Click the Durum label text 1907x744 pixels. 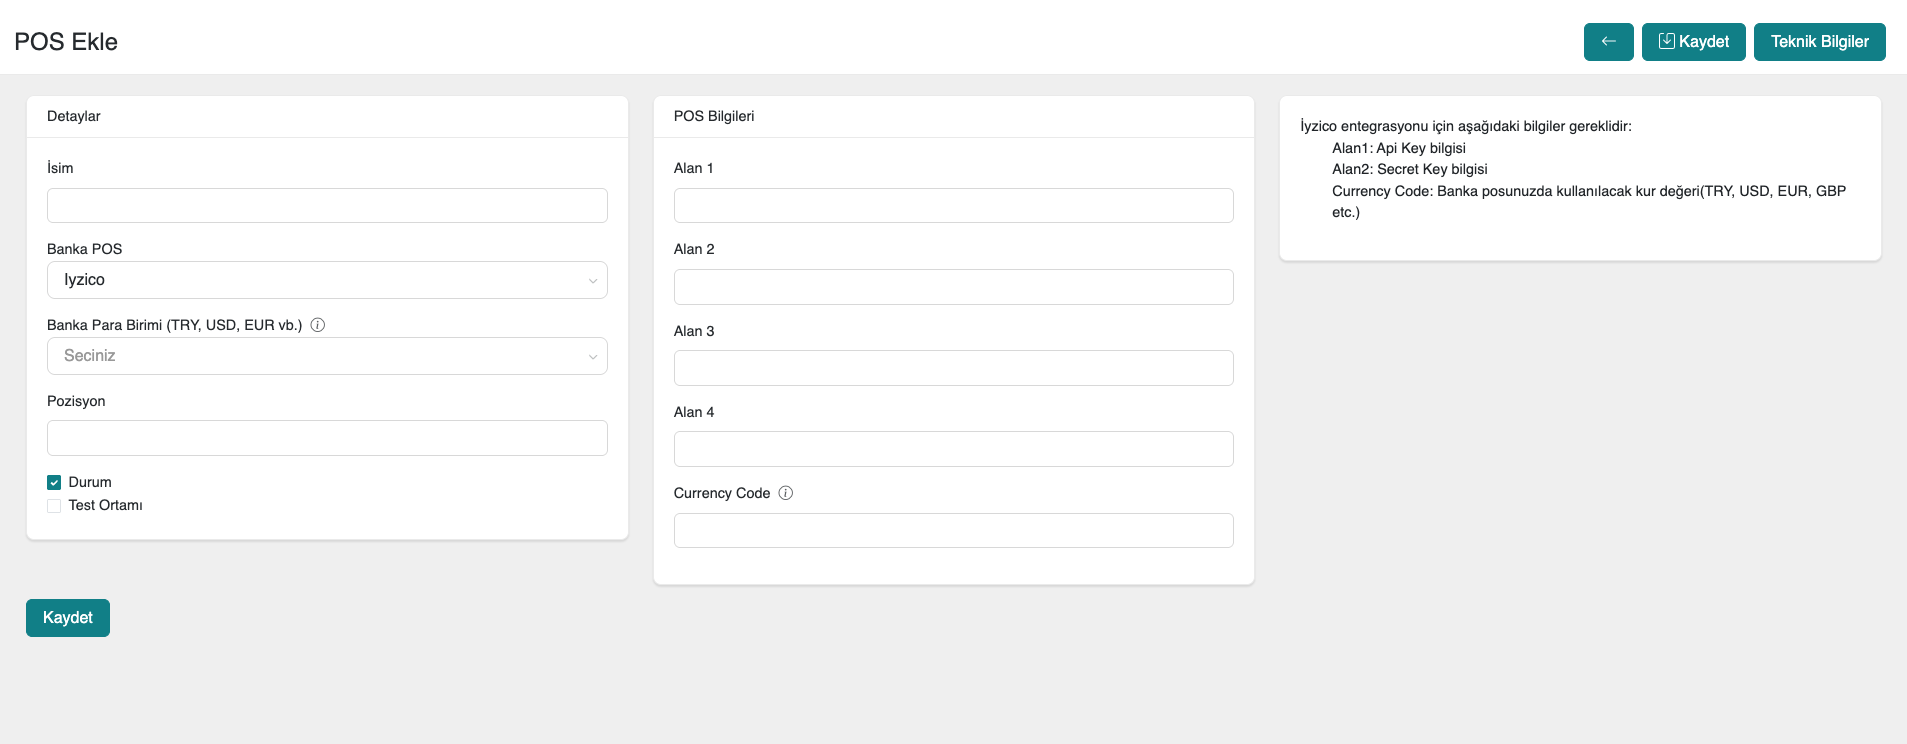point(90,482)
